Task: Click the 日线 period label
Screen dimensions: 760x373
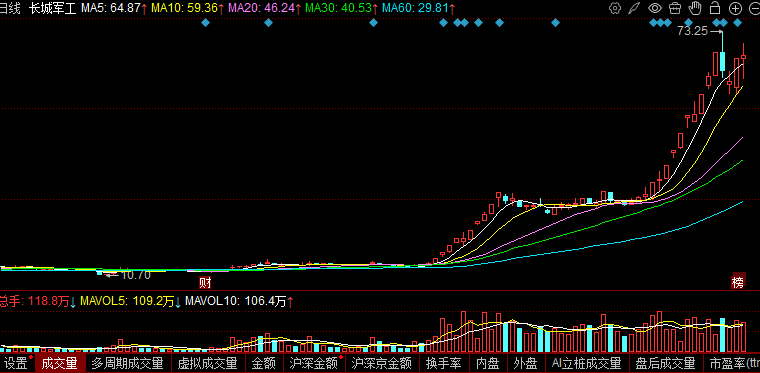Action: [x=10, y=8]
